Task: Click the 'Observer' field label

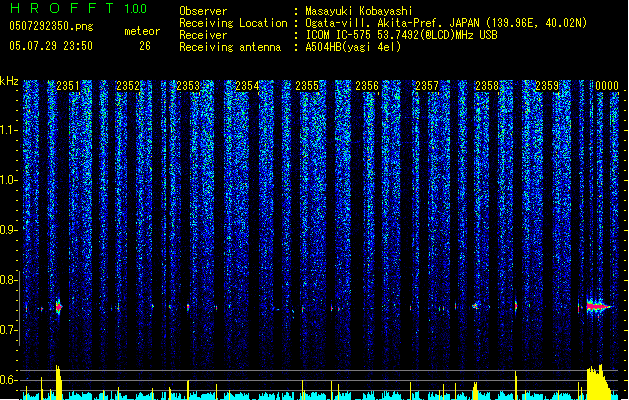Action: coord(203,11)
